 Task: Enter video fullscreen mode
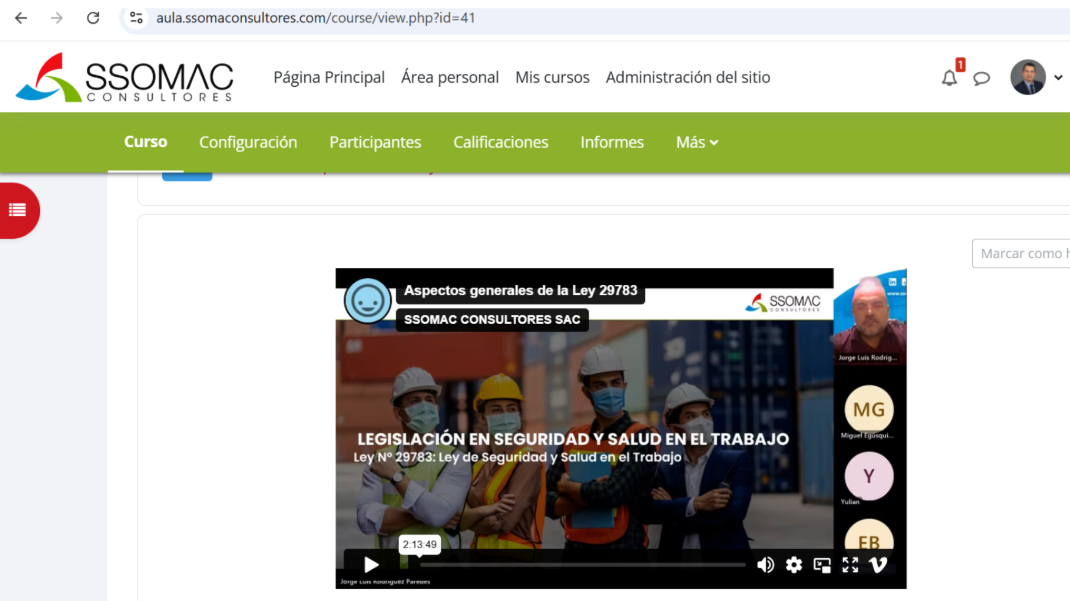tap(850, 565)
